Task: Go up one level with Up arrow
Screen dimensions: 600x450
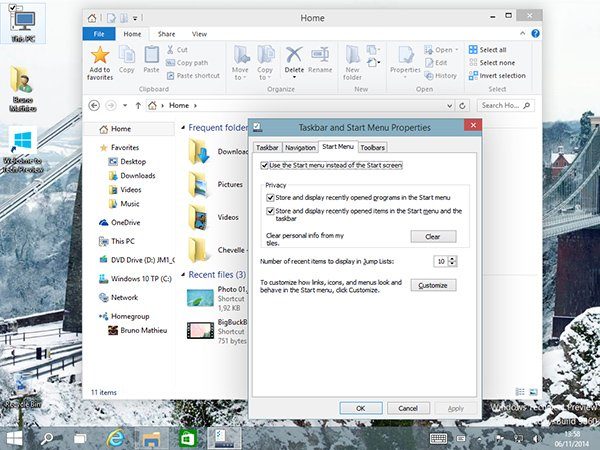Action: click(138, 105)
